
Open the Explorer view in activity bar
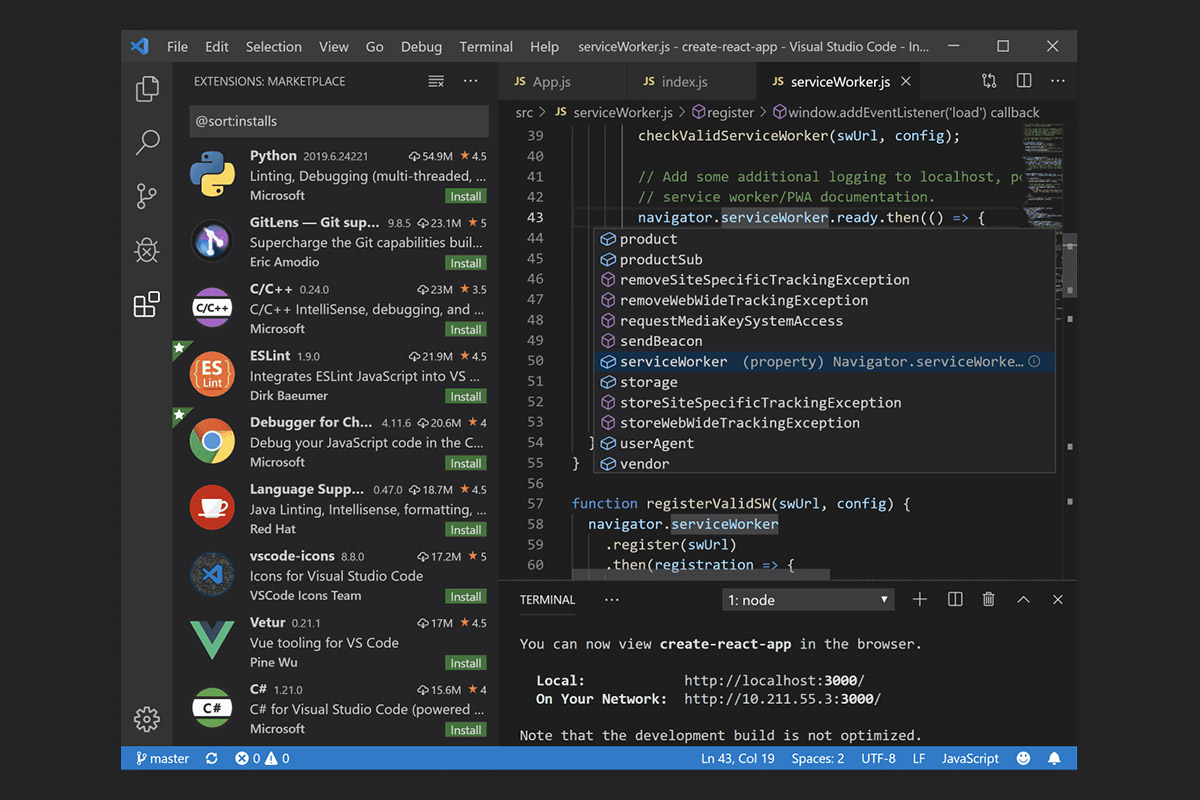pos(147,90)
